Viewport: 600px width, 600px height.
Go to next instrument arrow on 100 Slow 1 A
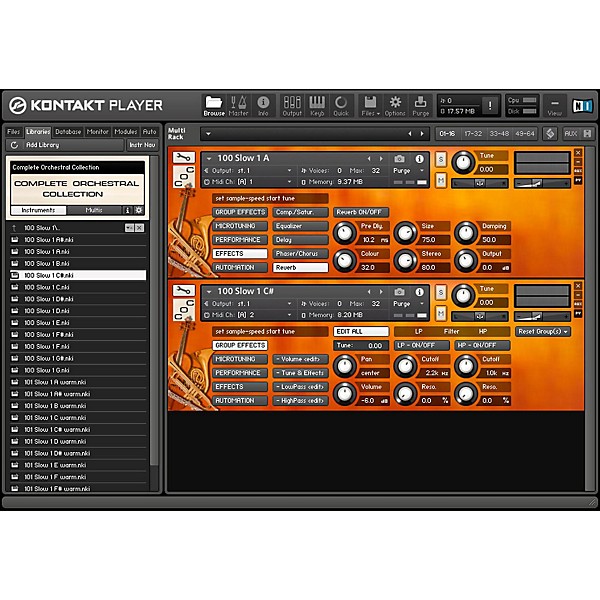tap(381, 158)
